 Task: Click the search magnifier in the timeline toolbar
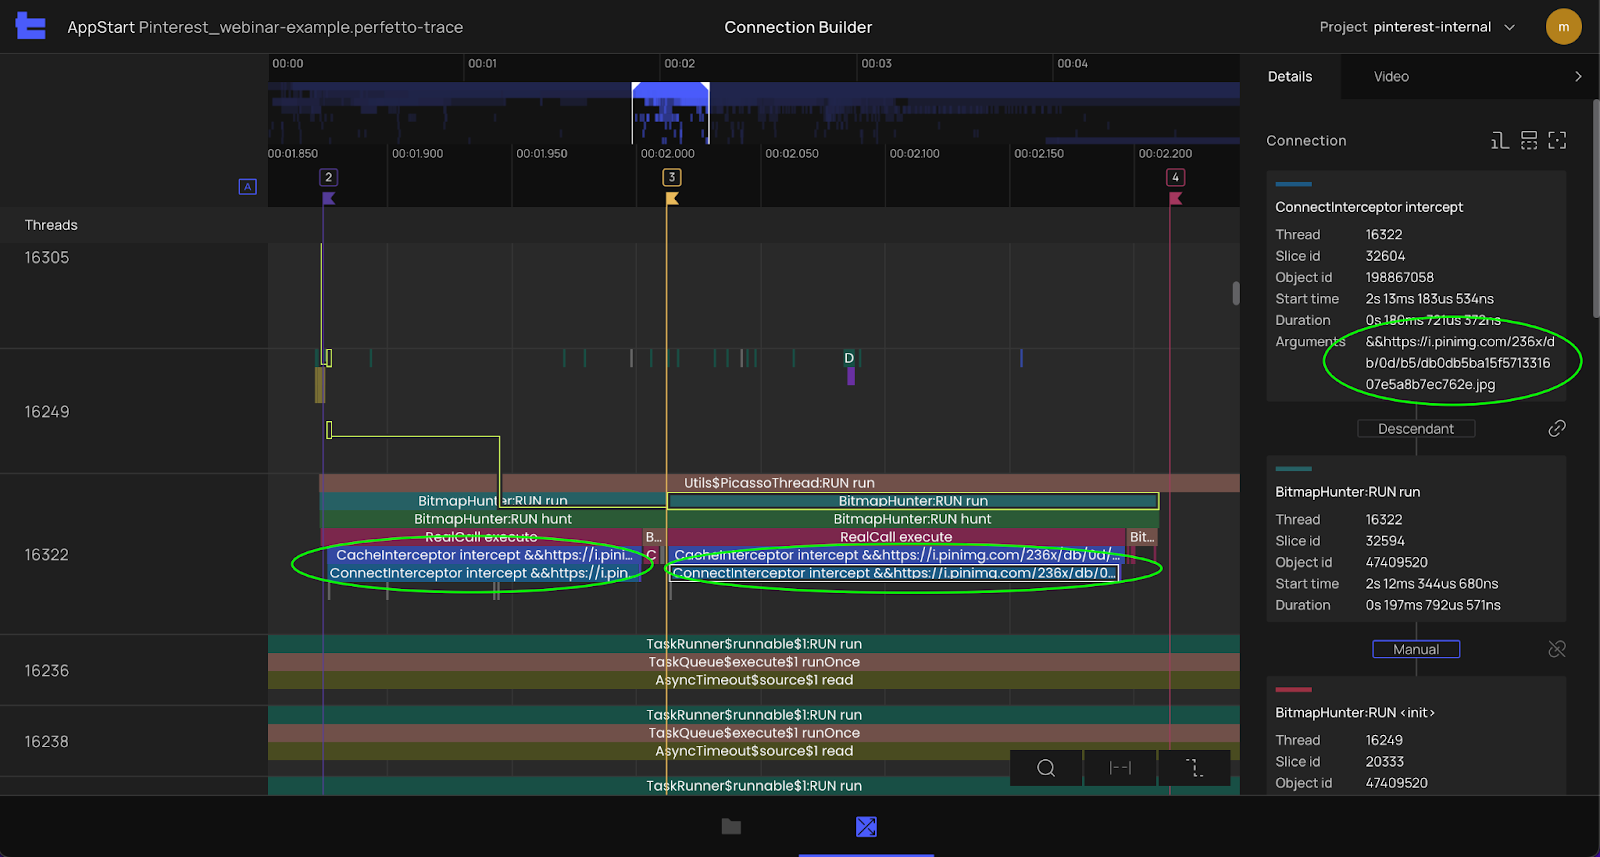tap(1046, 768)
